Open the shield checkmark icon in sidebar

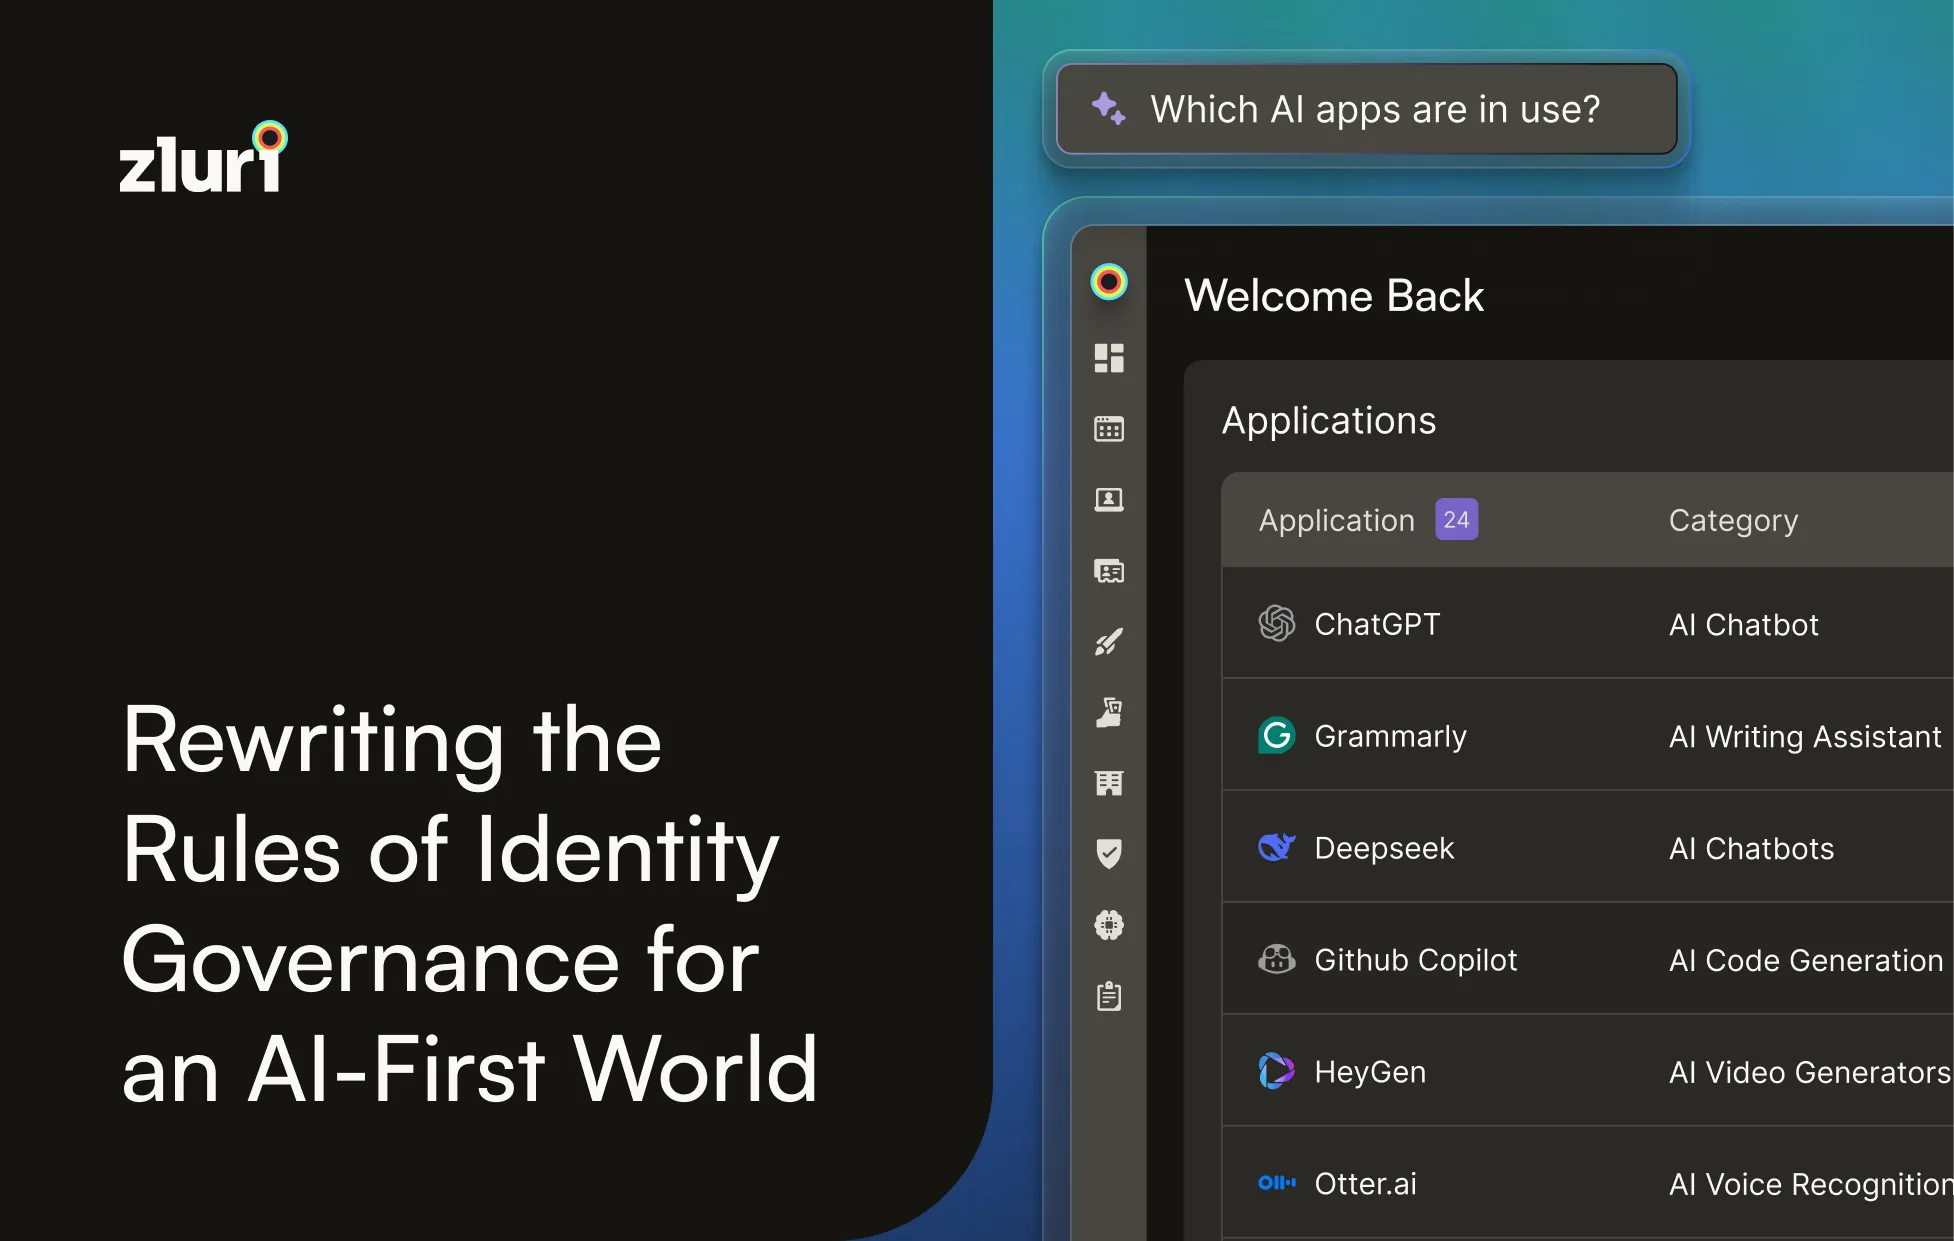tap(1109, 853)
